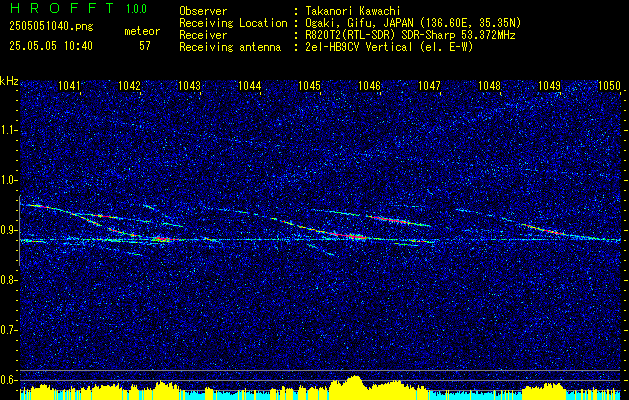Click time marker 1050
The width and height of the screenshot is (629, 400).
click(609, 85)
